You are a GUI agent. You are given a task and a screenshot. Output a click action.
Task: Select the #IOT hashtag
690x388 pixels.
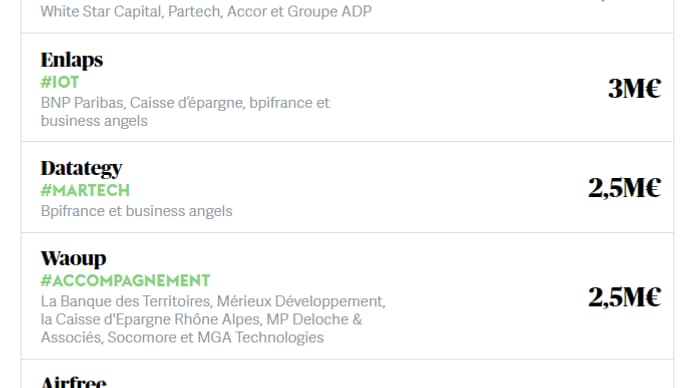point(60,82)
